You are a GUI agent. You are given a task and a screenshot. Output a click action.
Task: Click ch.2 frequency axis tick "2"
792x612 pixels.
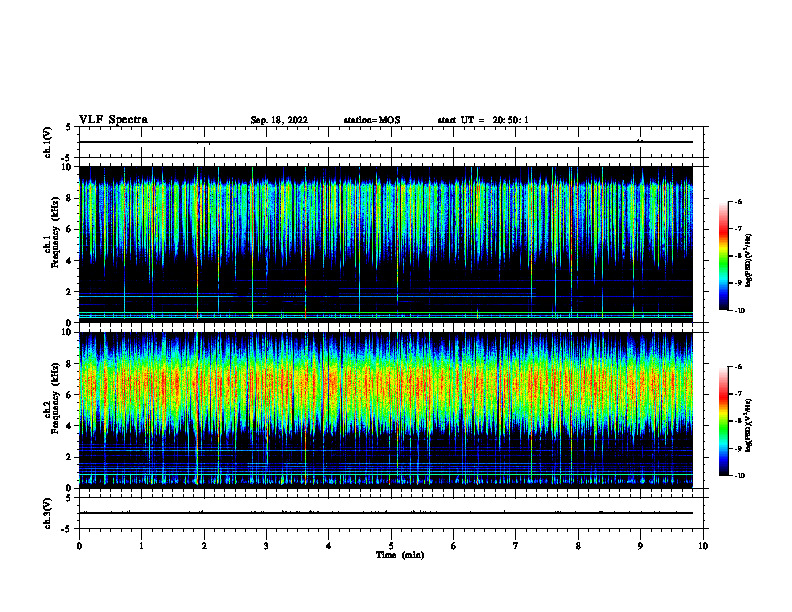coord(69,457)
